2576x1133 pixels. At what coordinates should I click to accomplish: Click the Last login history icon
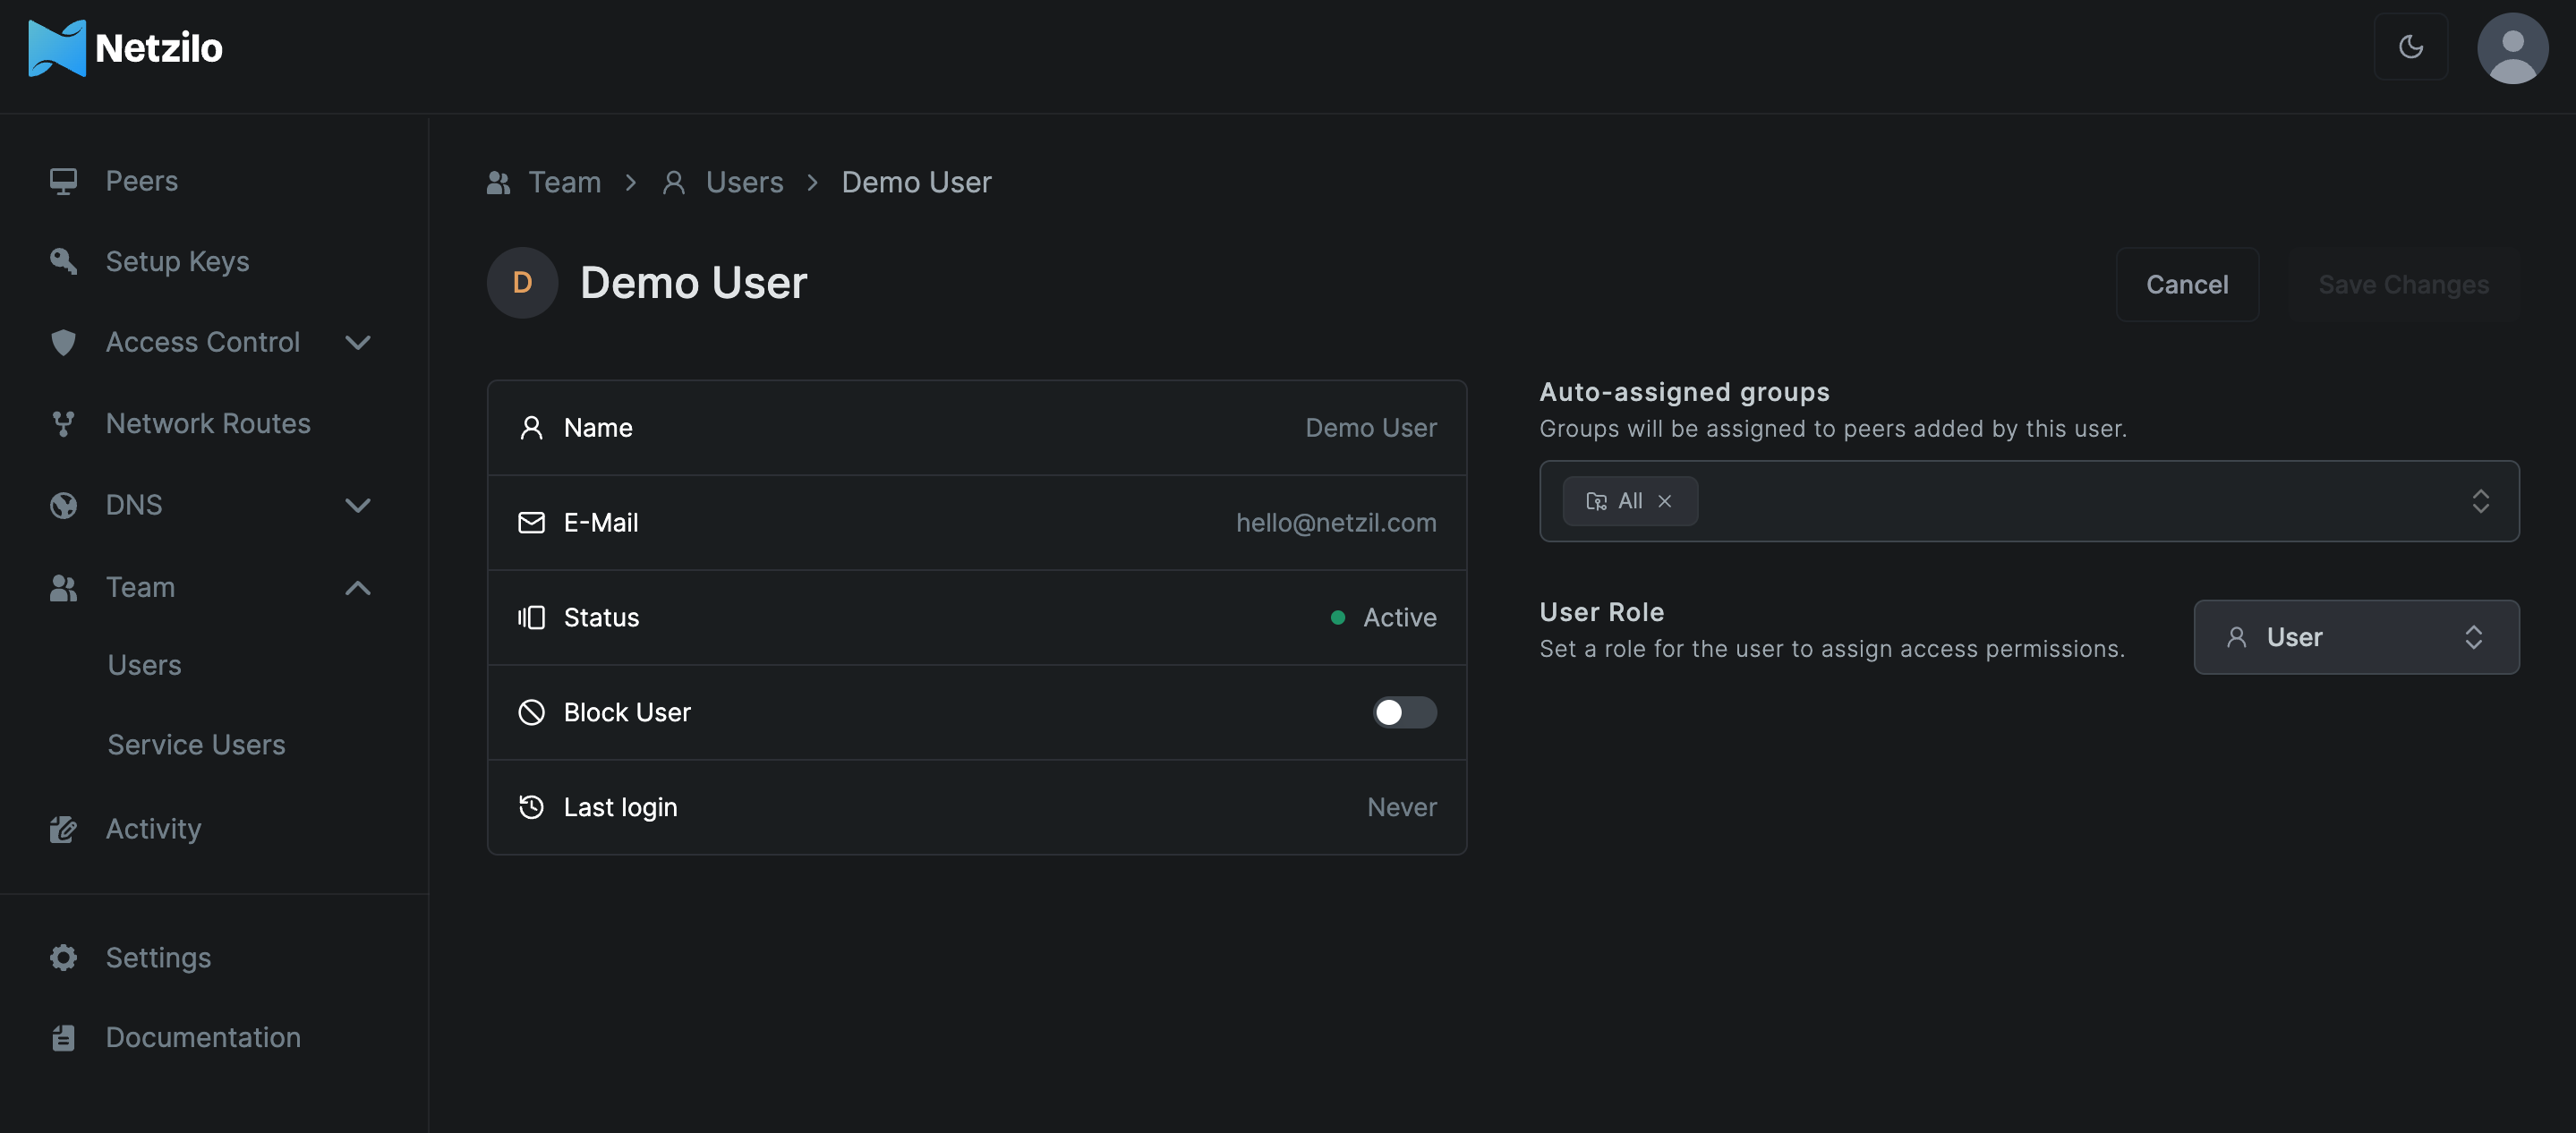tap(531, 807)
